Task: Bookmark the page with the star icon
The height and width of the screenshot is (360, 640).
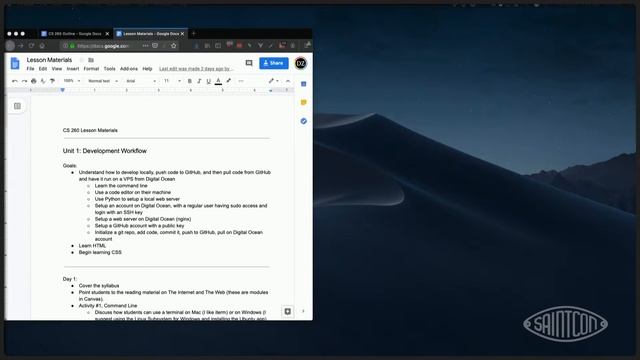Action: click(173, 46)
